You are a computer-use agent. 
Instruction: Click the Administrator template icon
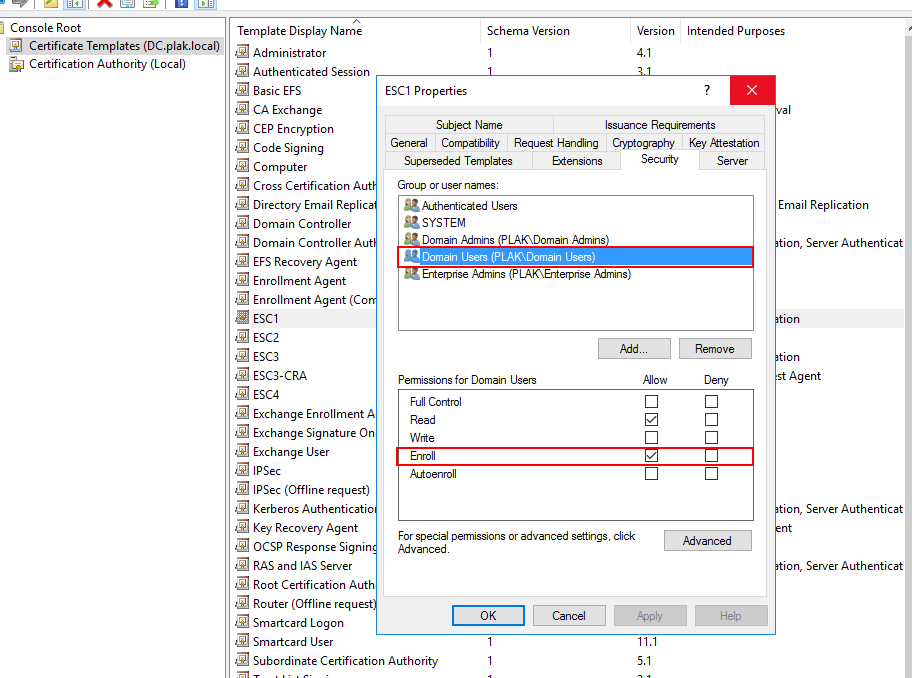tap(242, 52)
